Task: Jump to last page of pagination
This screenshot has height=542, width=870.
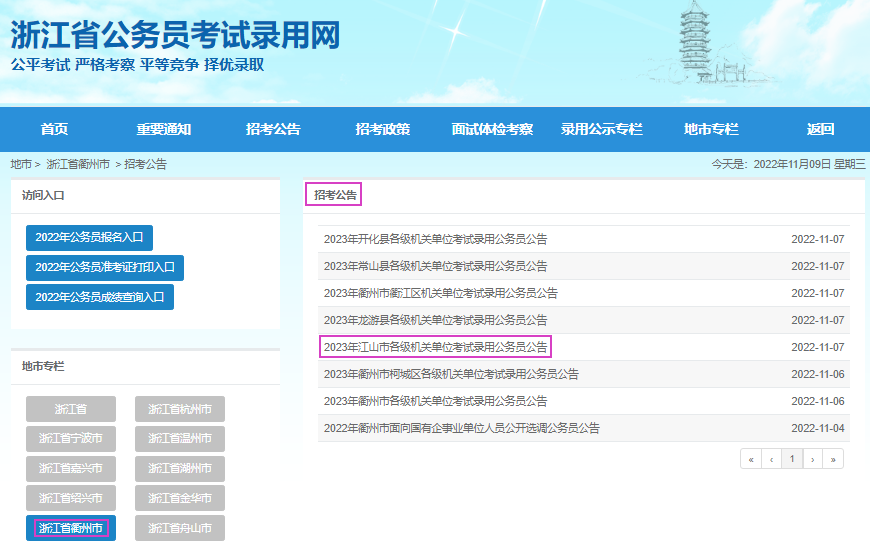Action: point(833,459)
